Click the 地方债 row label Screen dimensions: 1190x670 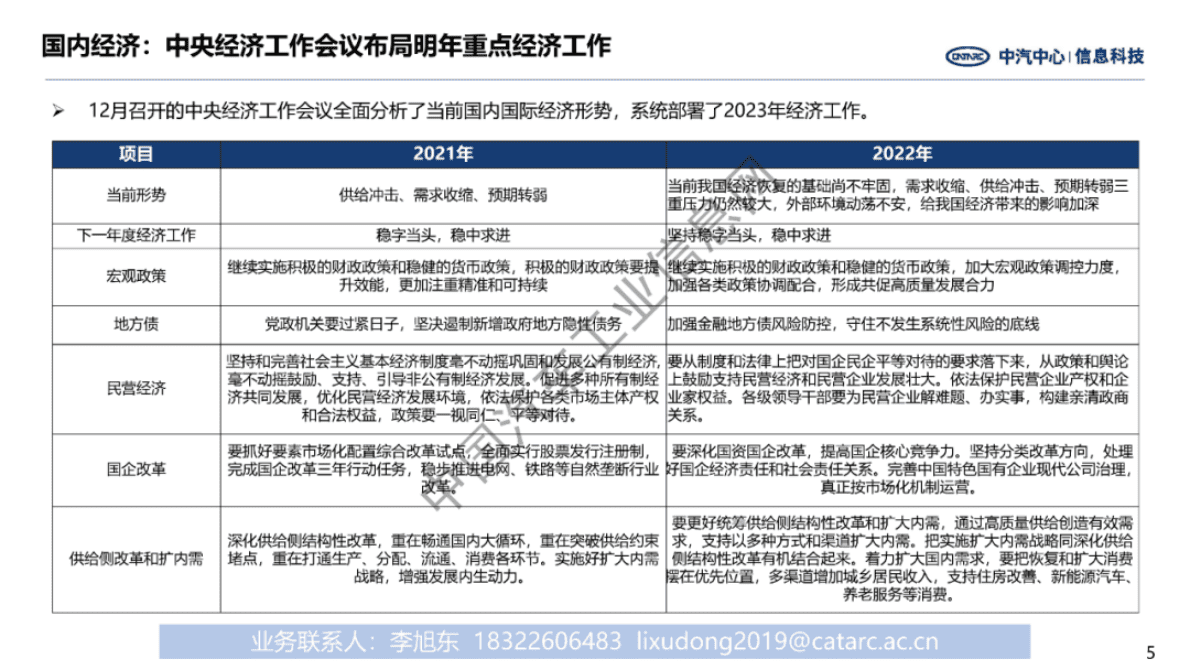click(x=138, y=323)
